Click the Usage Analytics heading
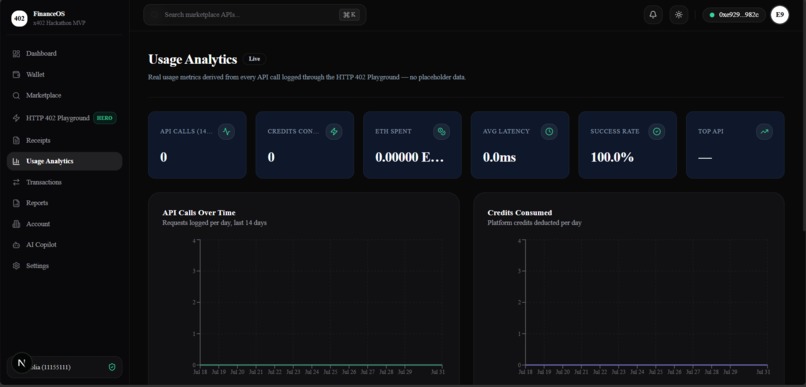Screen dimensions: 806x387 pos(192,60)
